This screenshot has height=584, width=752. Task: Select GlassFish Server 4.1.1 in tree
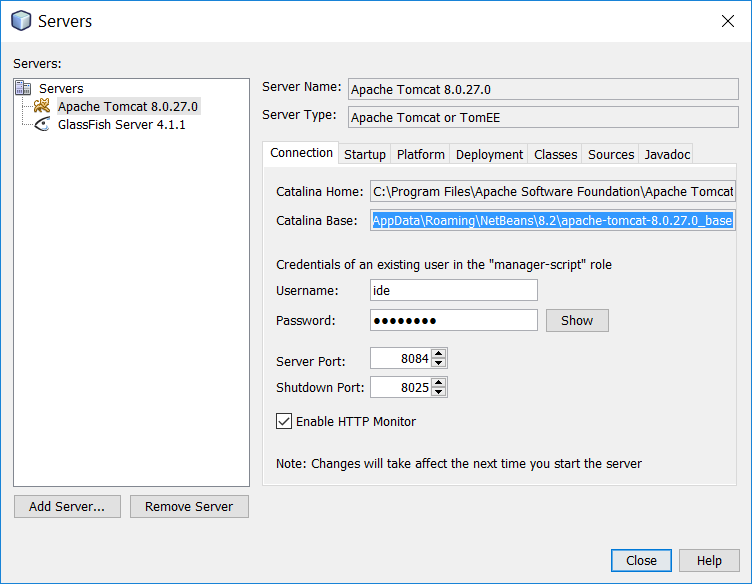[x=121, y=125]
